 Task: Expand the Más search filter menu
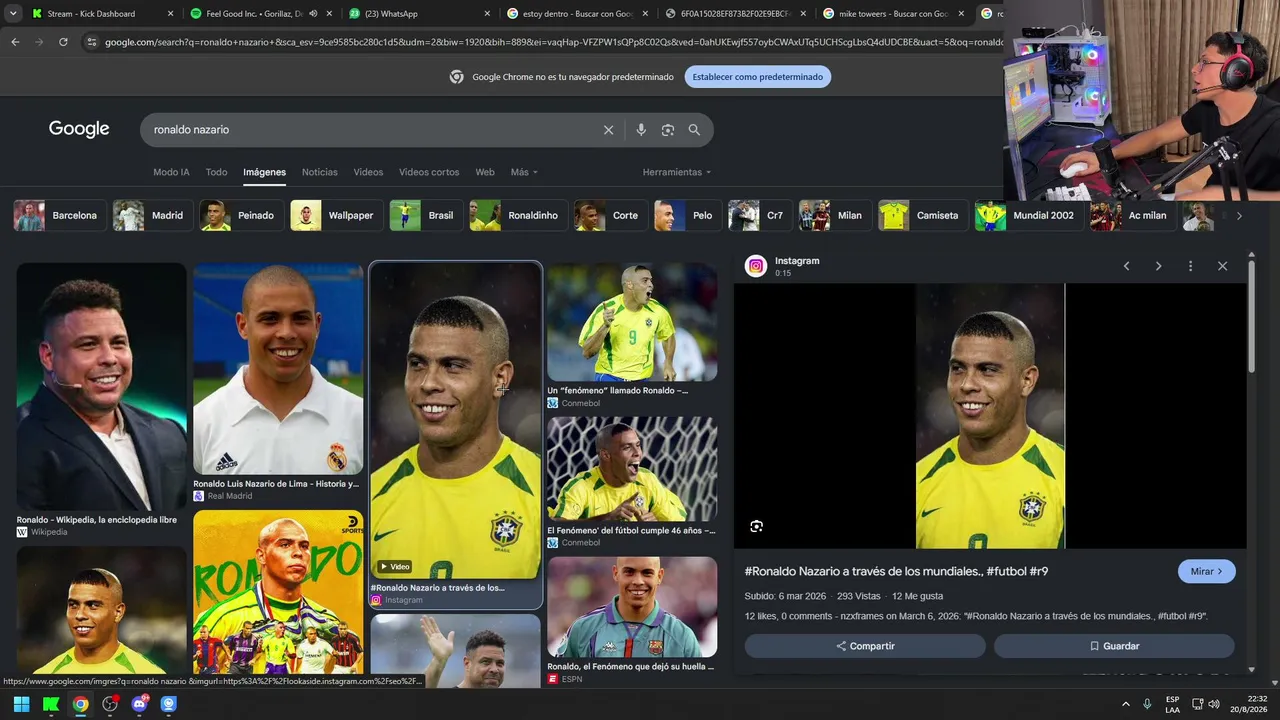(524, 172)
